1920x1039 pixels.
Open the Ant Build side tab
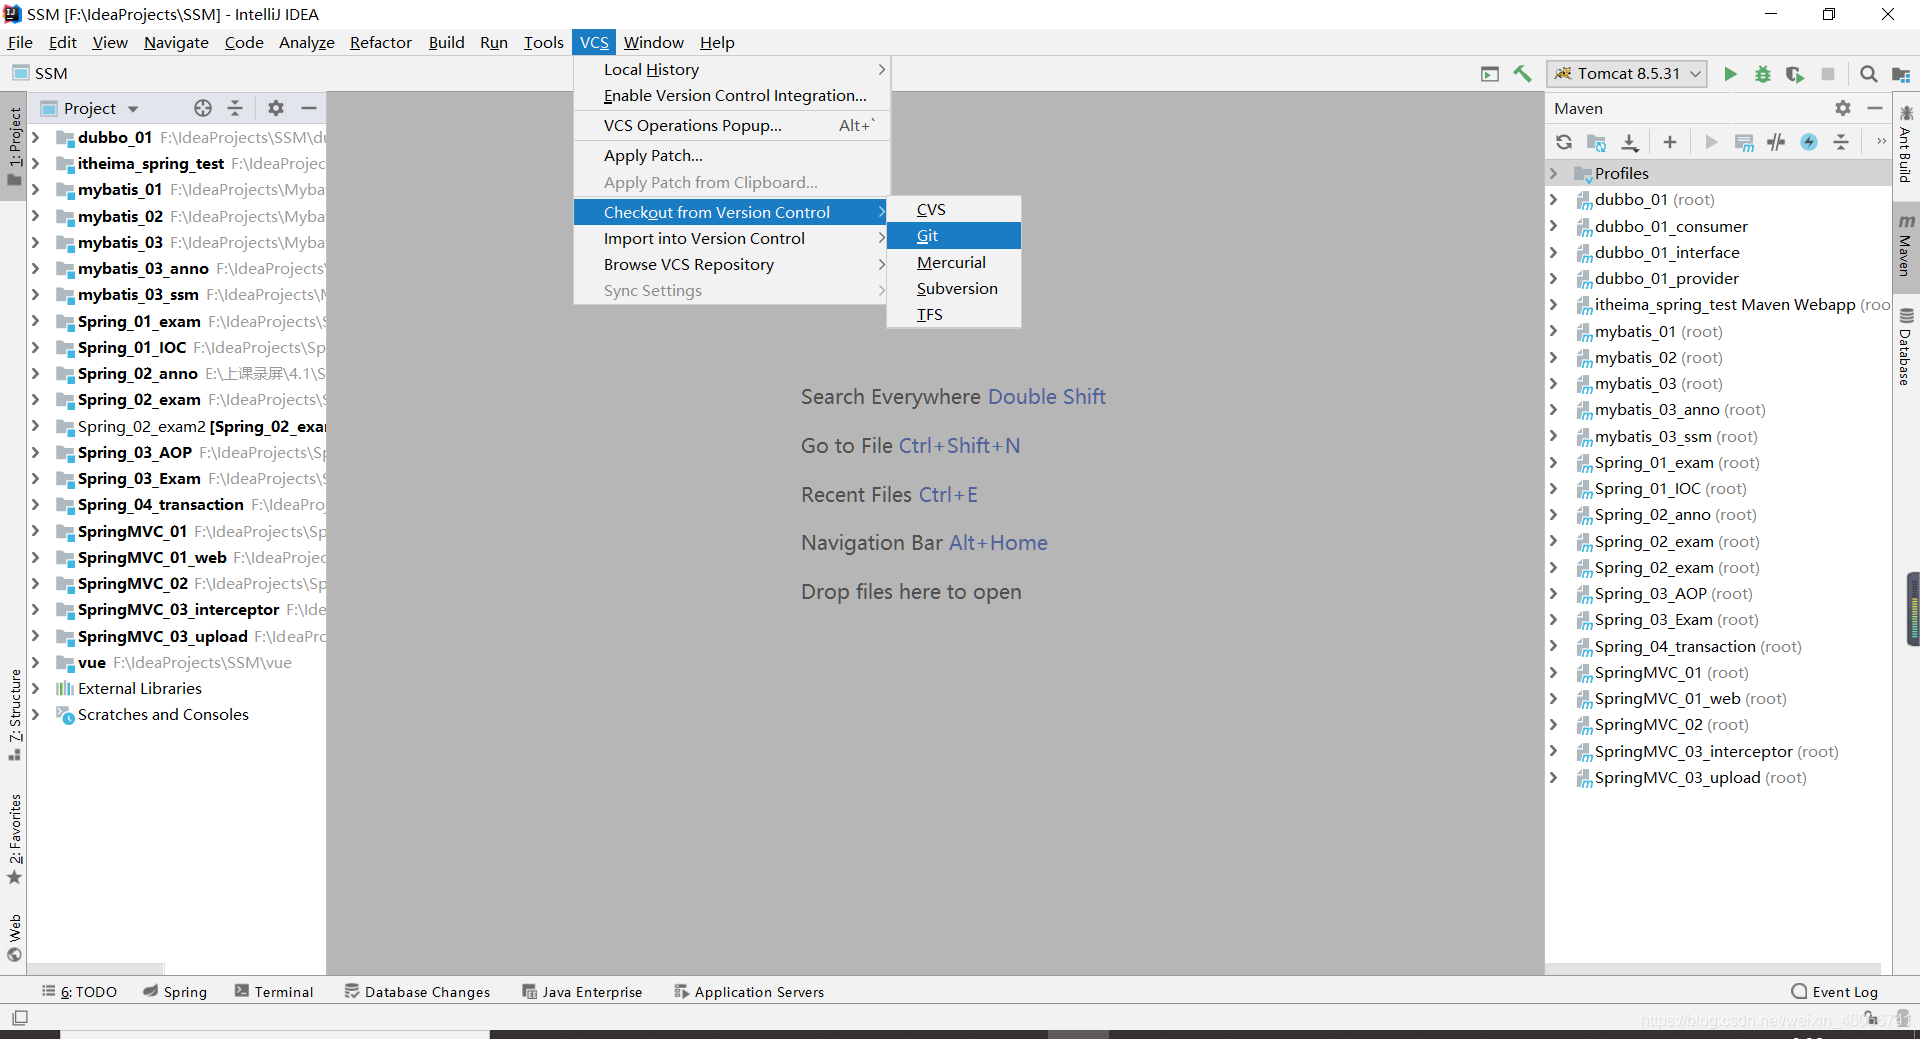pos(1906,145)
